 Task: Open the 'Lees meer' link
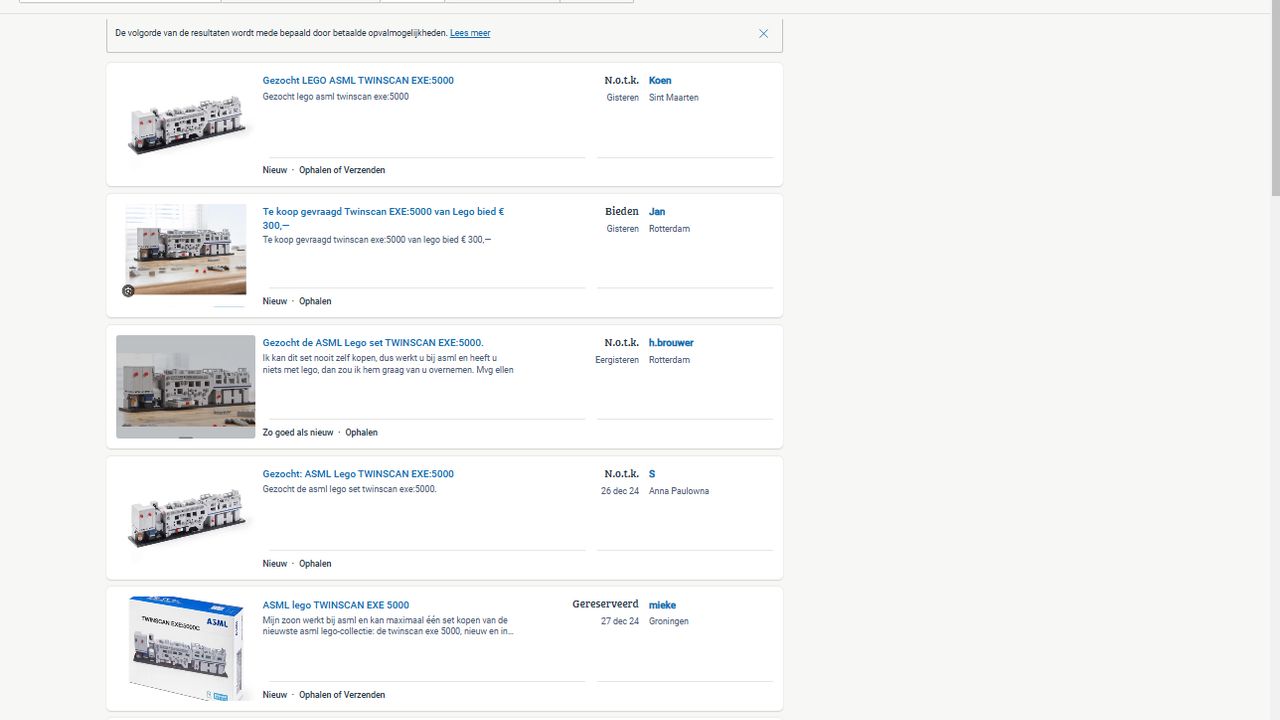470,33
